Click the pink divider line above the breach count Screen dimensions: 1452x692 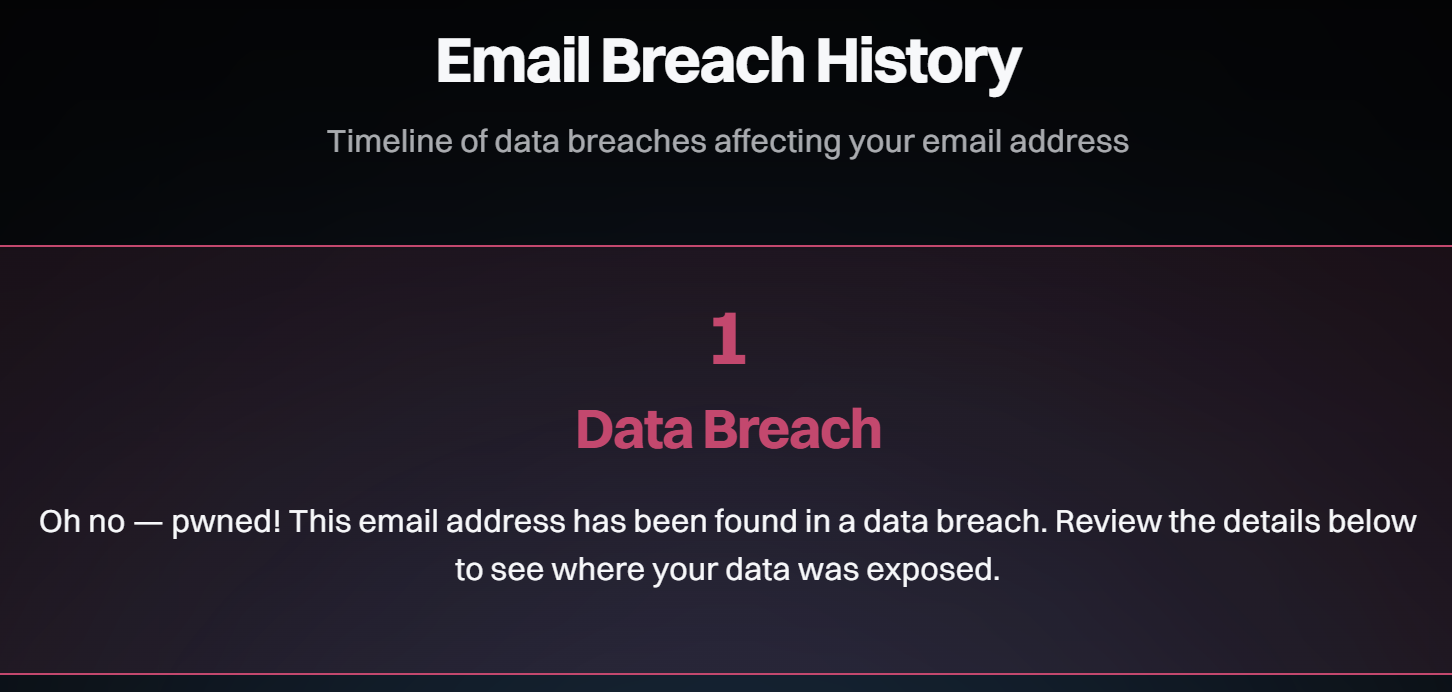726,245
